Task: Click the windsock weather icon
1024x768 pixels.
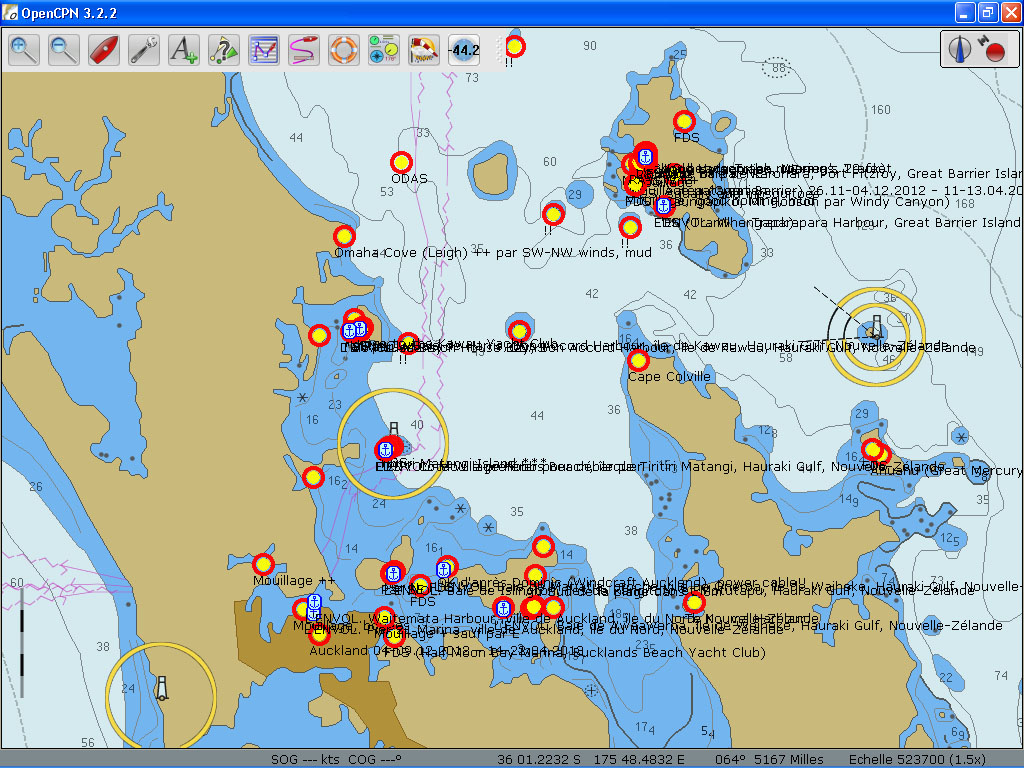Action: [x=424, y=50]
